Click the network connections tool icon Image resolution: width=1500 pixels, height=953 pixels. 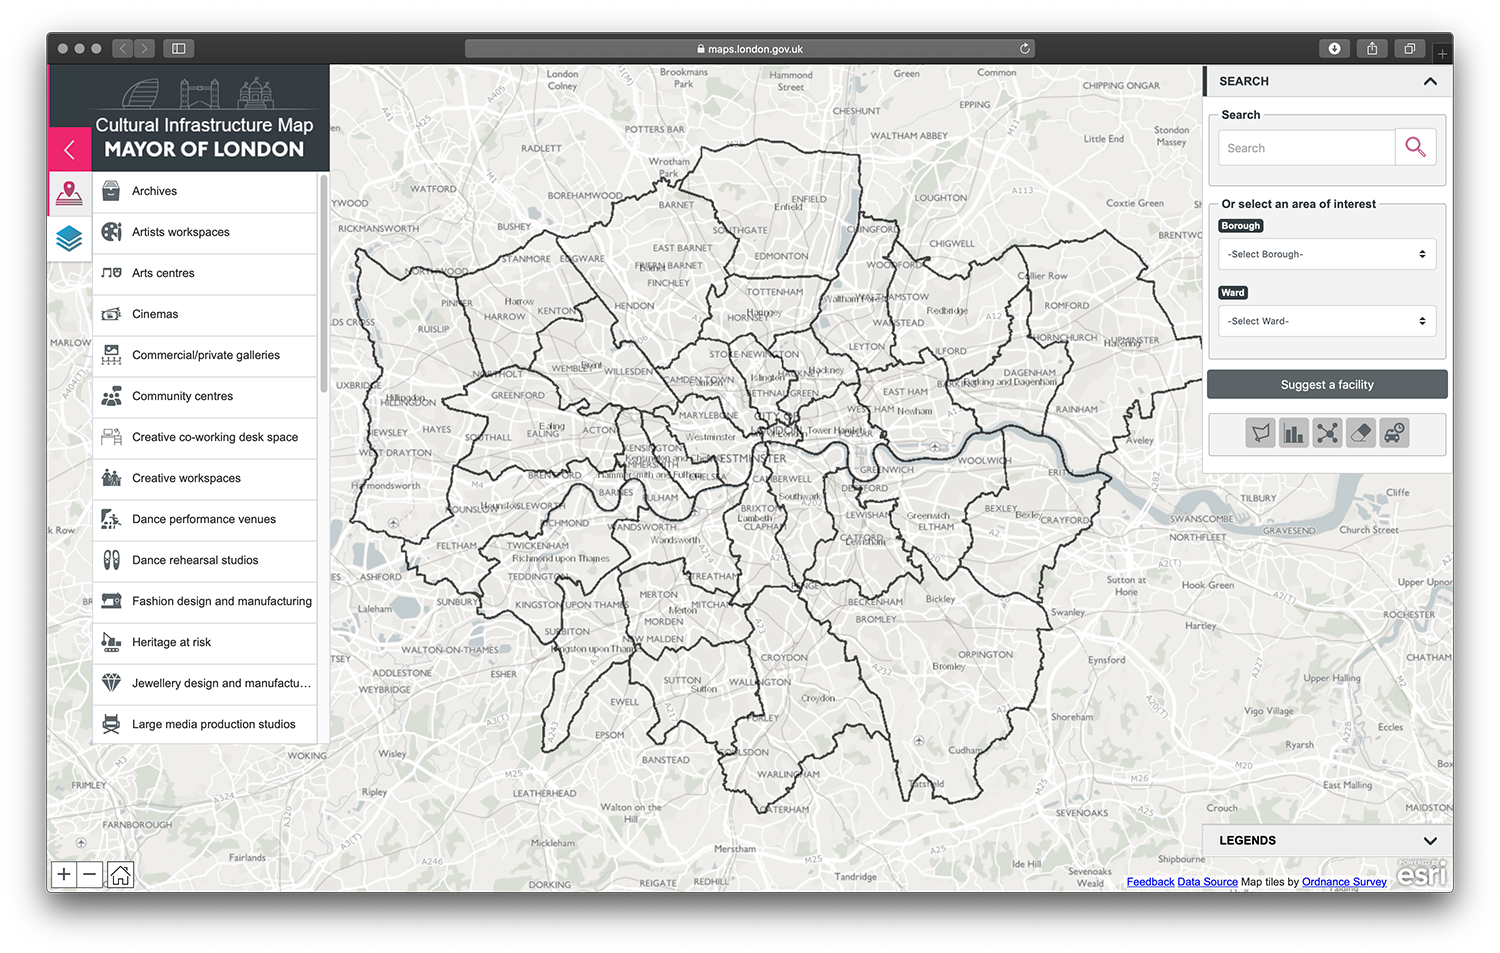point(1327,433)
